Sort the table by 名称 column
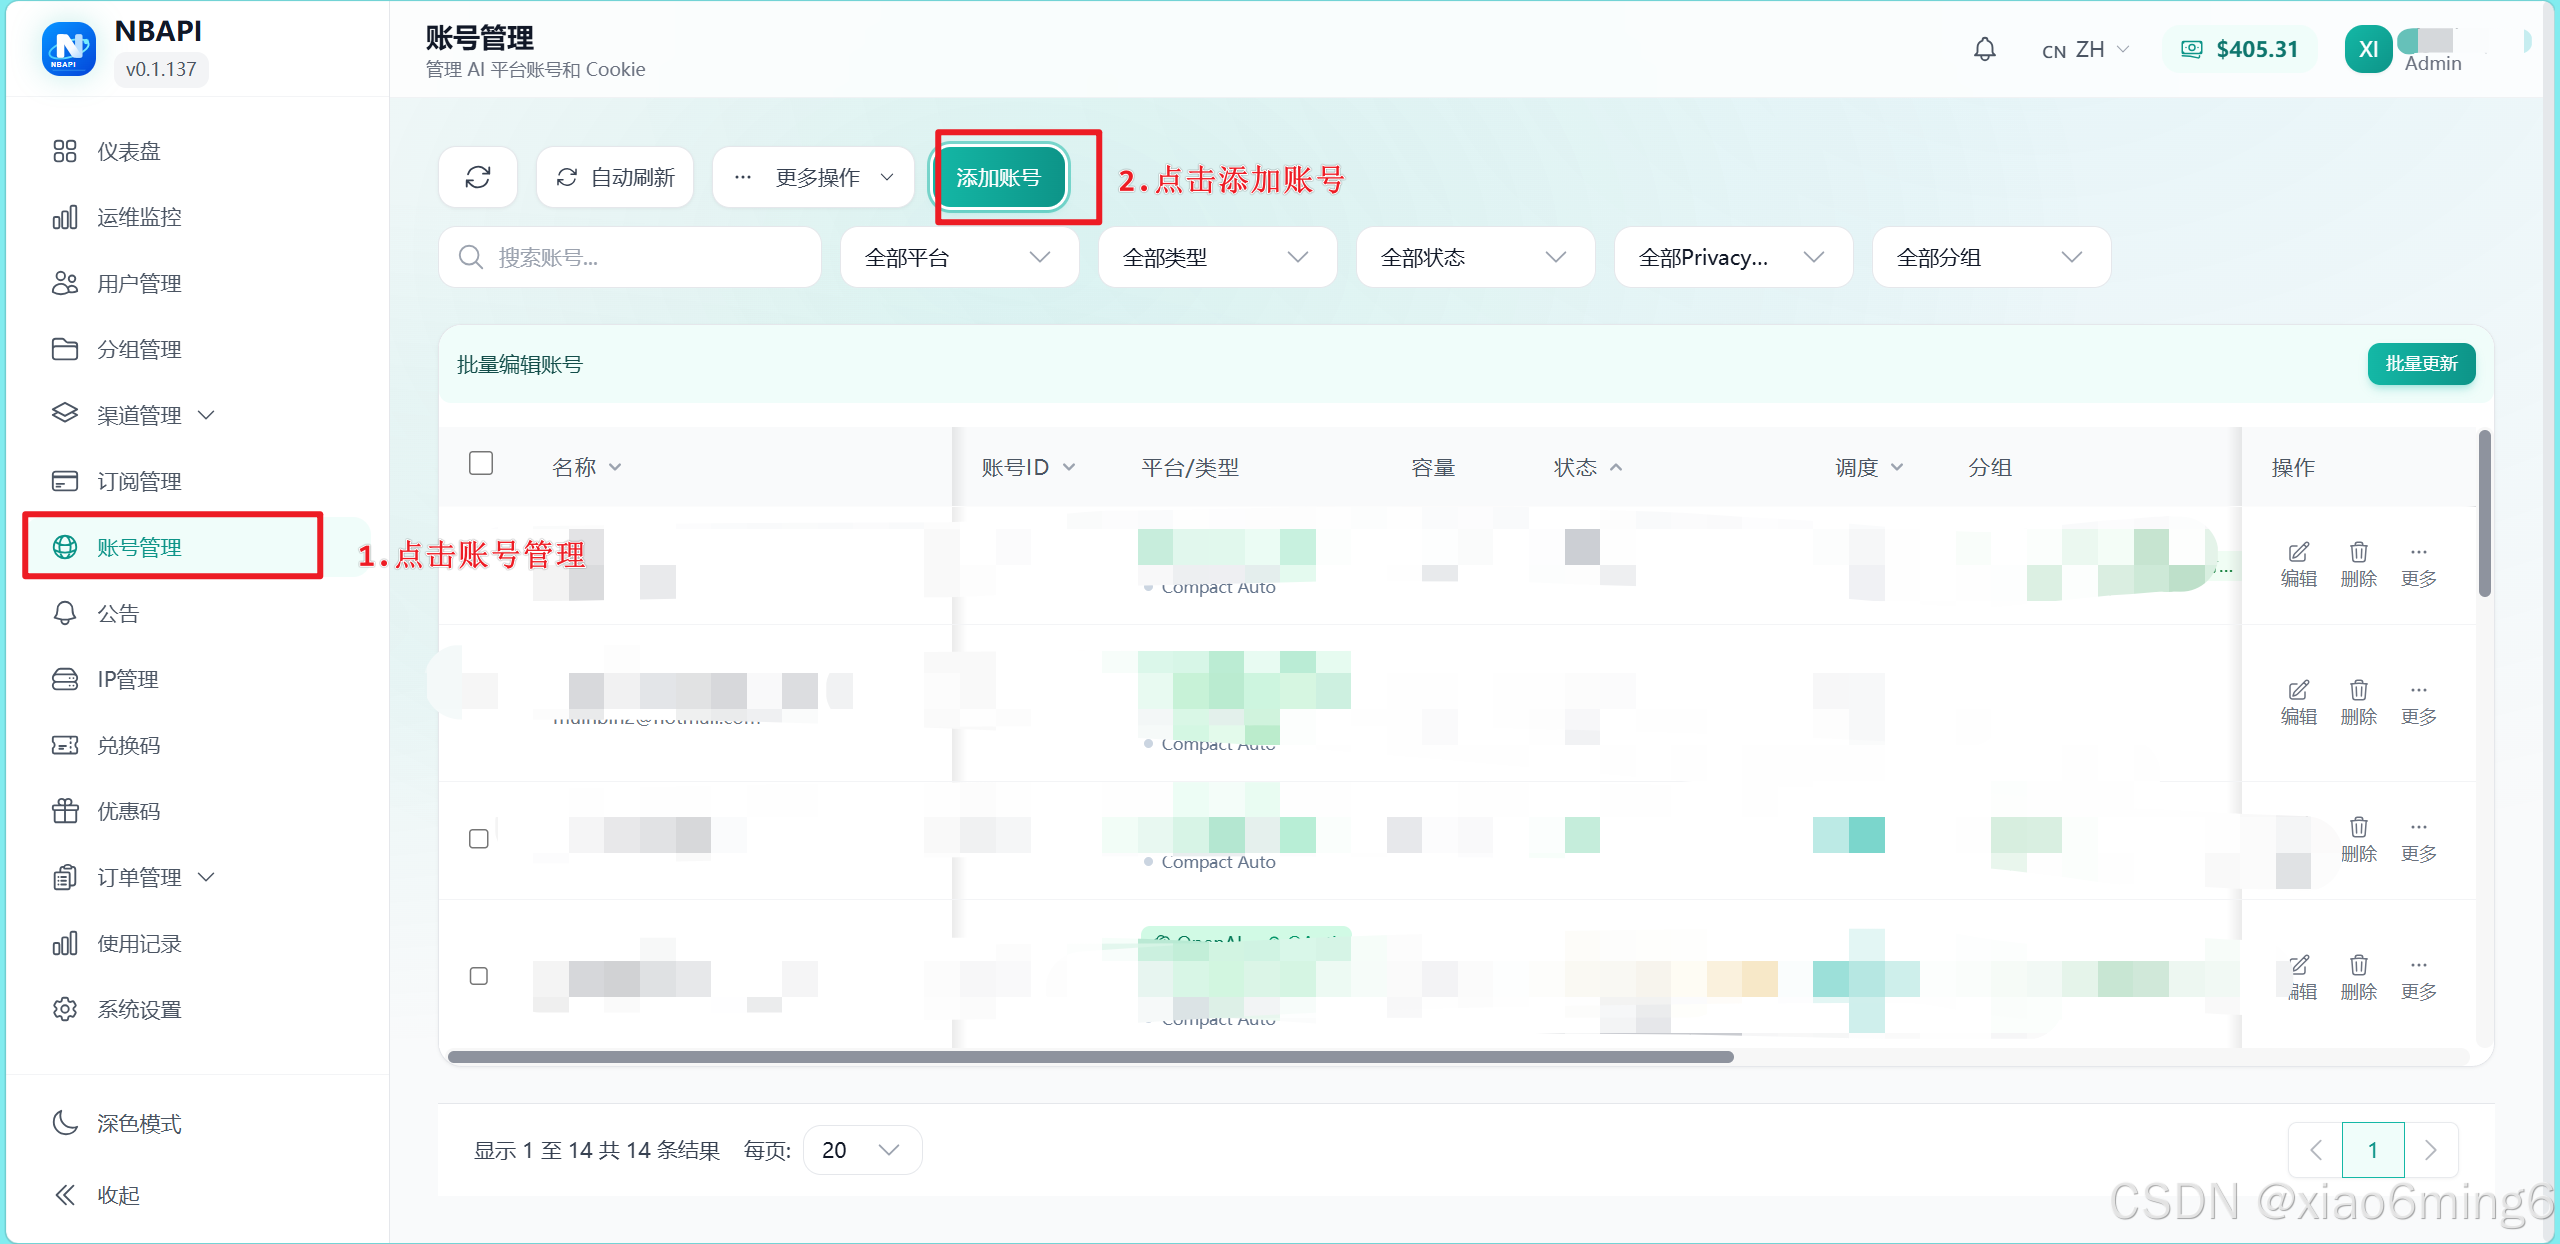This screenshot has height=1244, width=2560. 587,467
